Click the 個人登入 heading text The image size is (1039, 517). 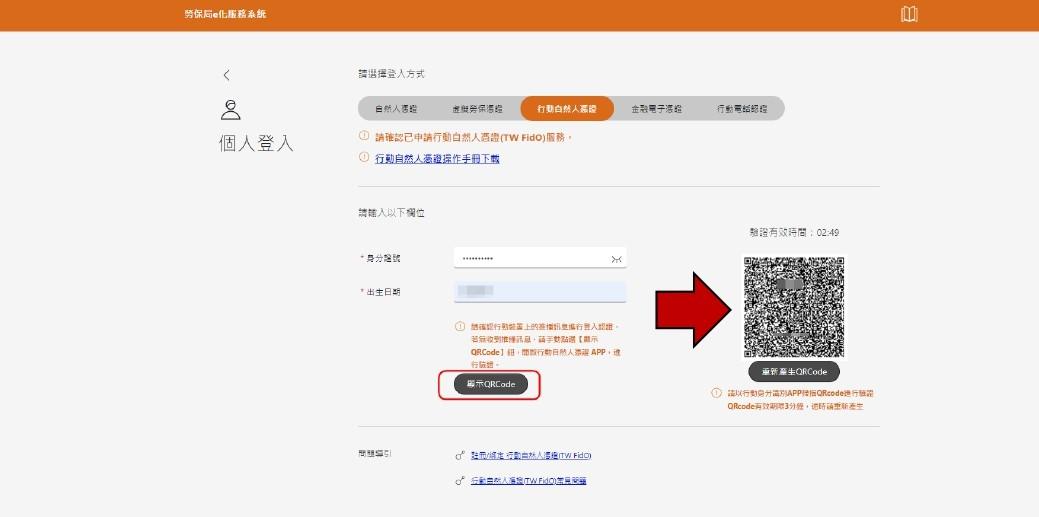pyautogui.click(x=256, y=144)
